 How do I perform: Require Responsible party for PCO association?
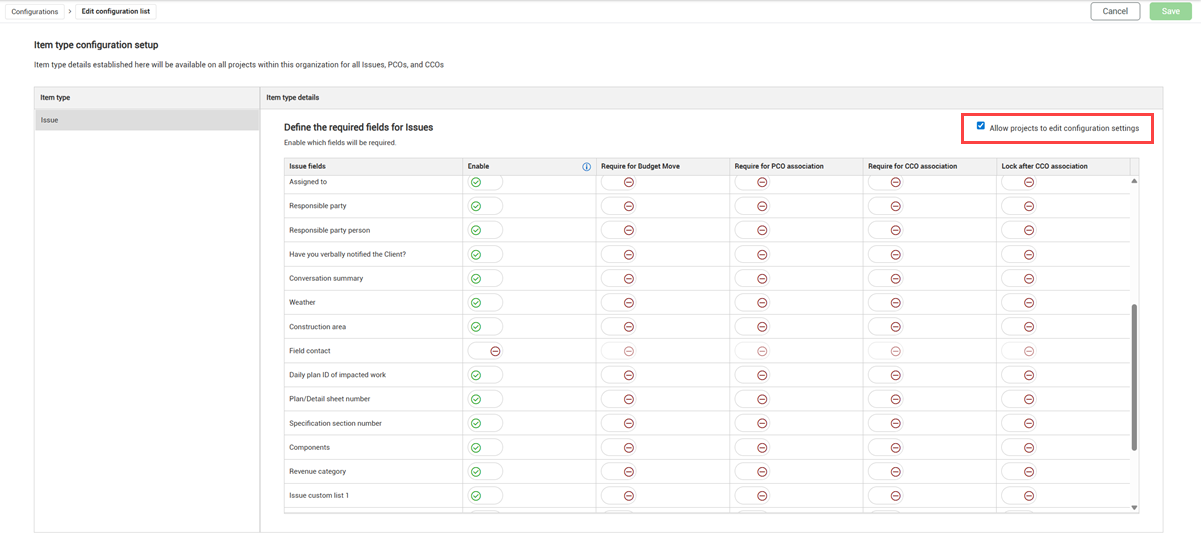[x=752, y=206]
